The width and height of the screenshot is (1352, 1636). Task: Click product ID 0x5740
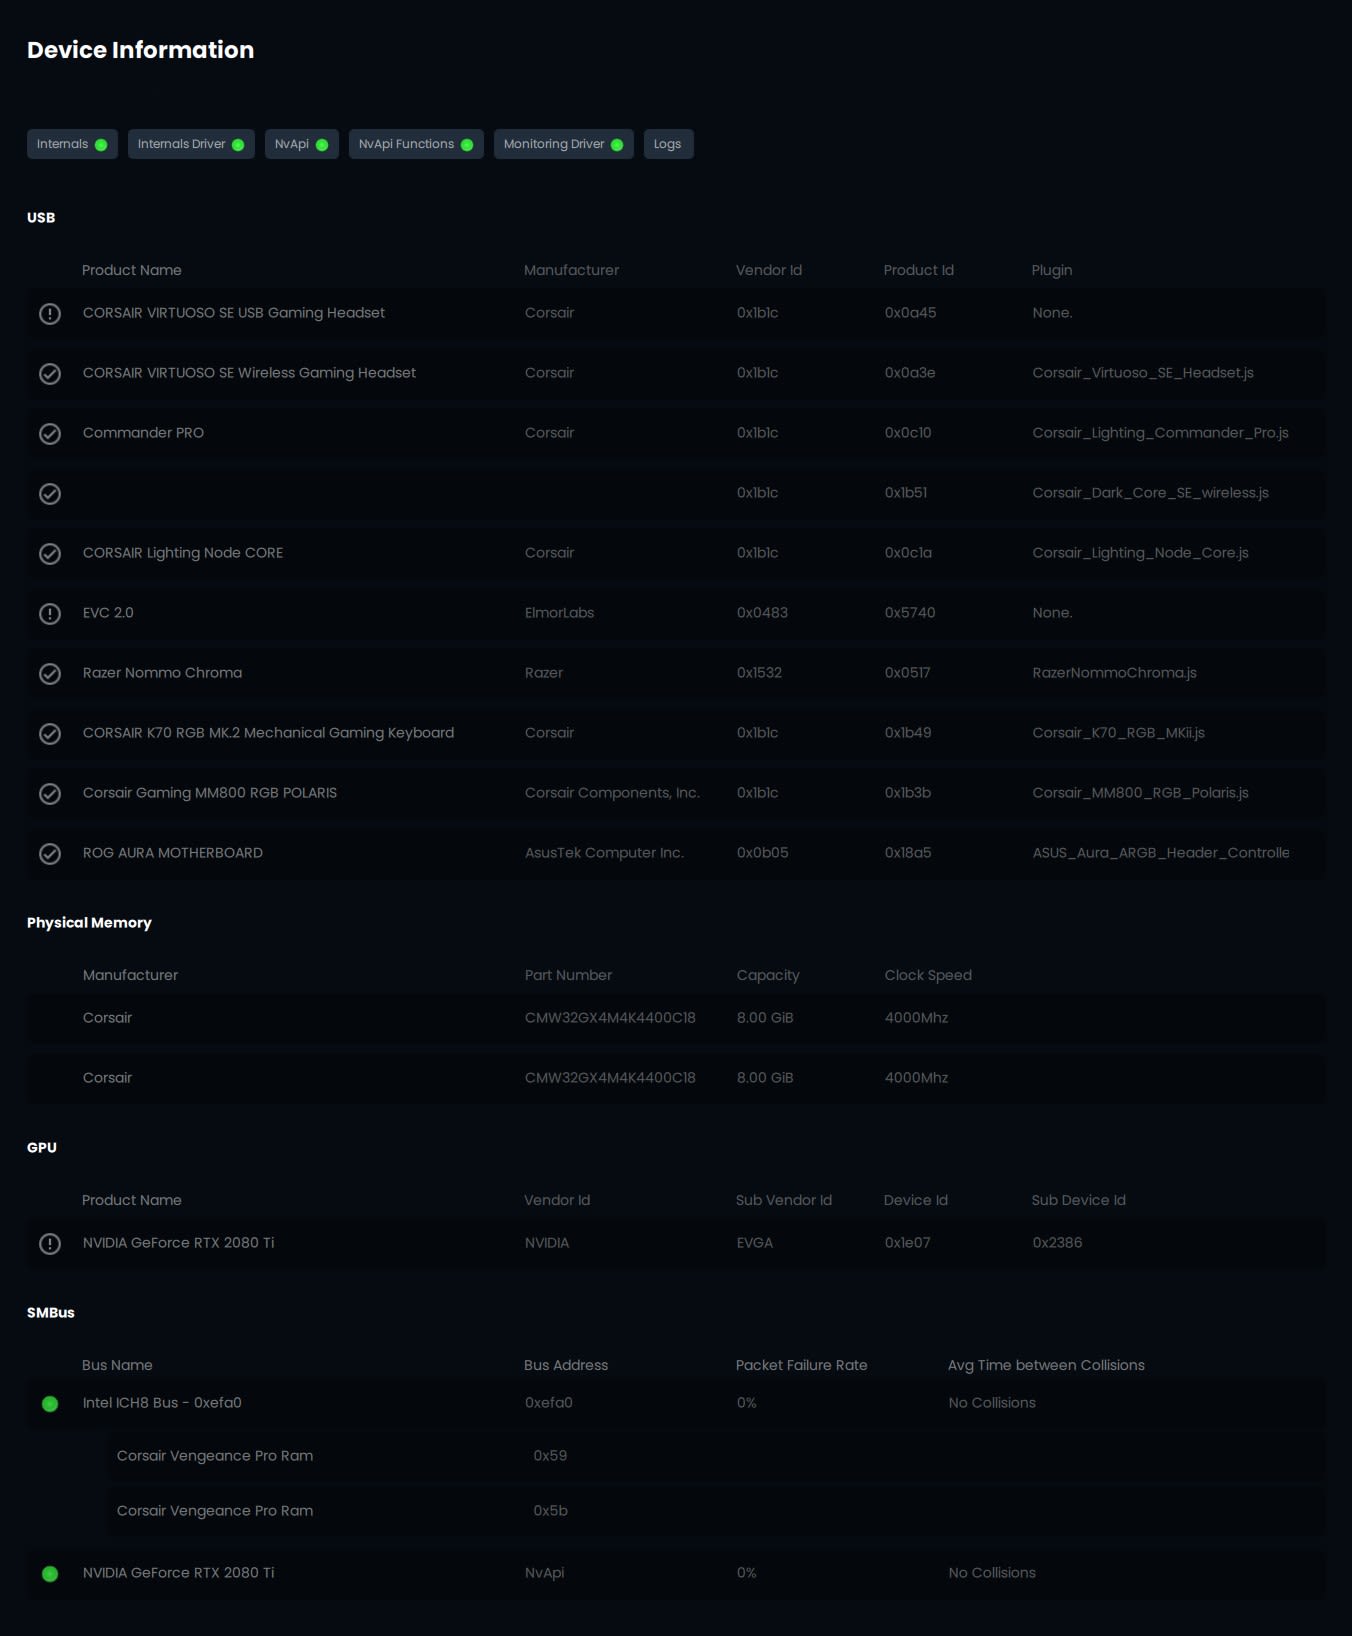[x=910, y=613]
